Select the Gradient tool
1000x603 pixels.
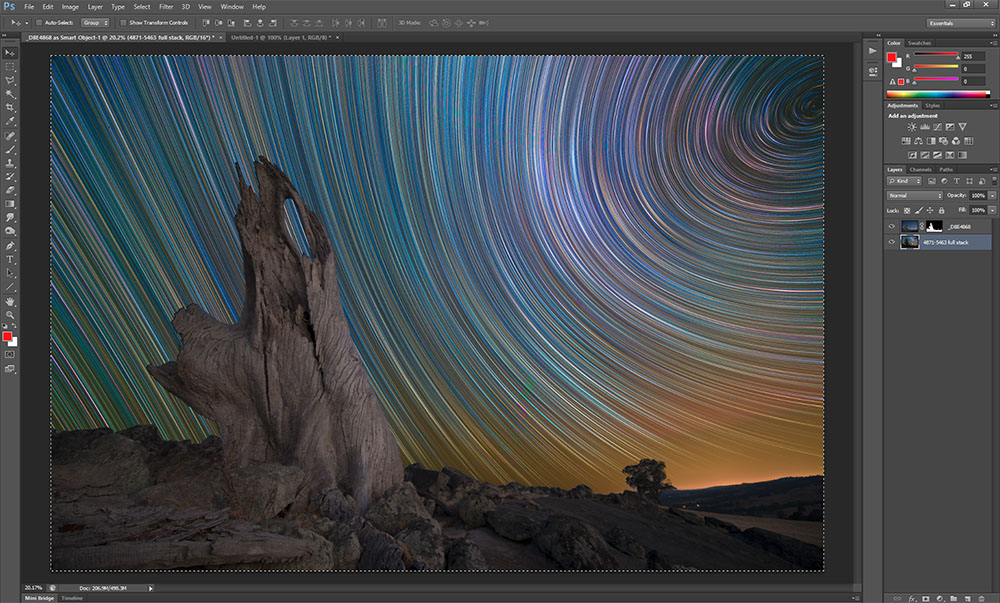[10, 204]
